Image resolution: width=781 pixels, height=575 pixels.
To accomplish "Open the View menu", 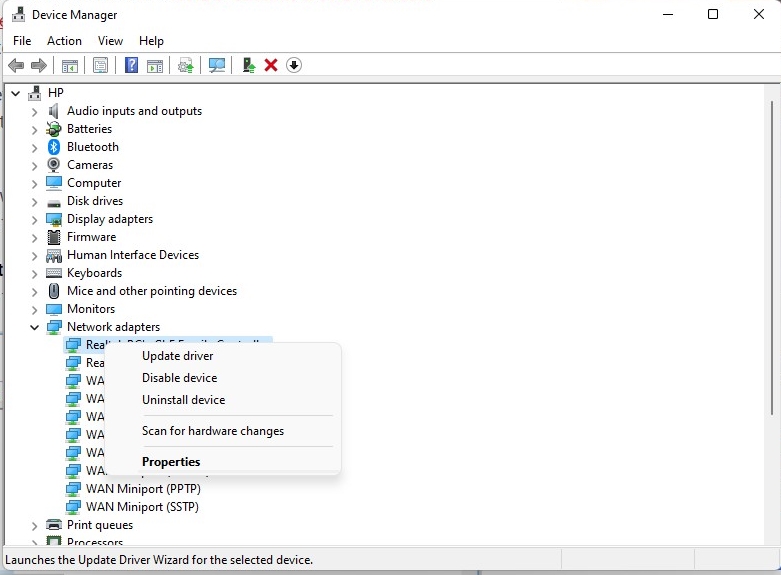I will click(x=110, y=41).
